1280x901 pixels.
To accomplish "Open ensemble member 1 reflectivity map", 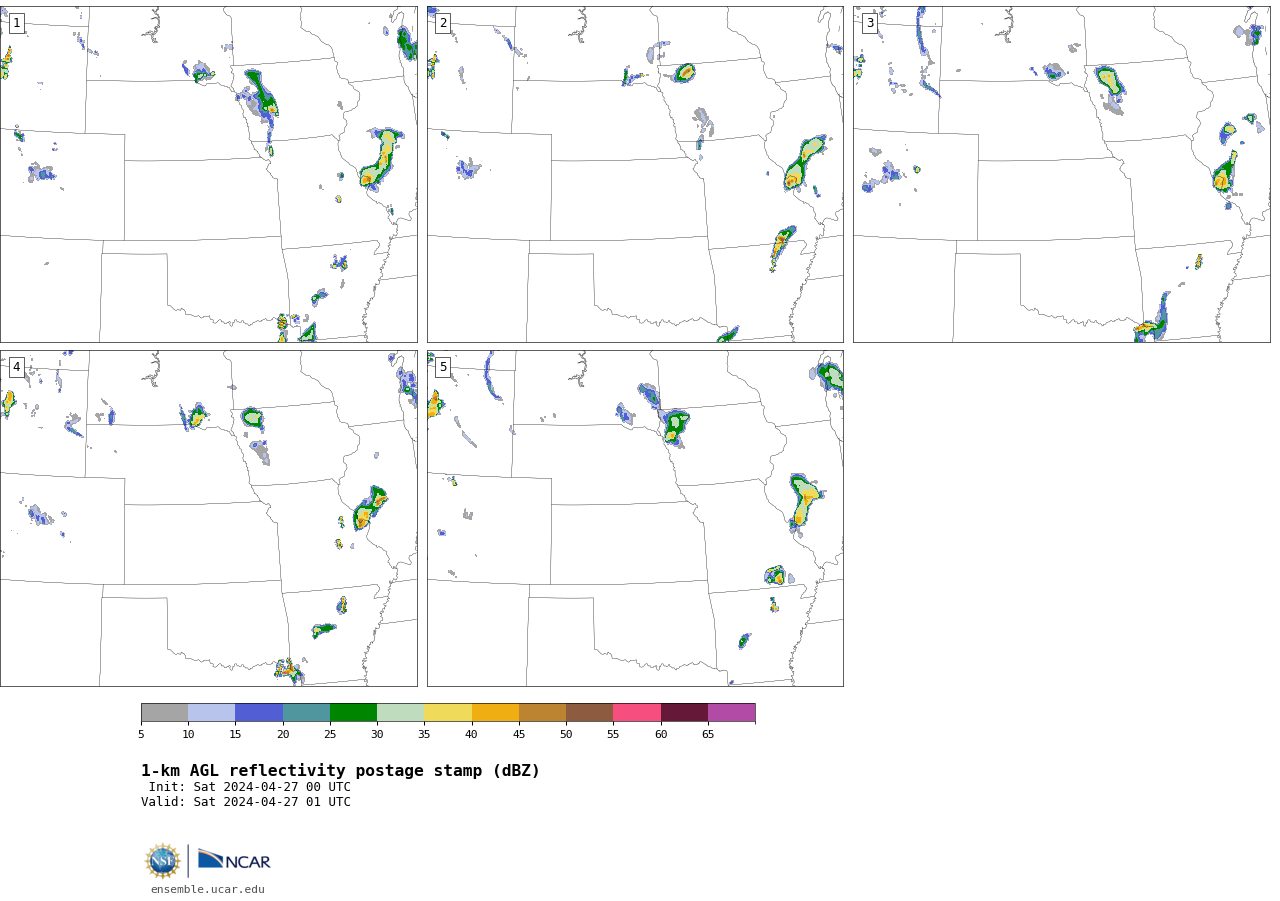I will (208, 174).
